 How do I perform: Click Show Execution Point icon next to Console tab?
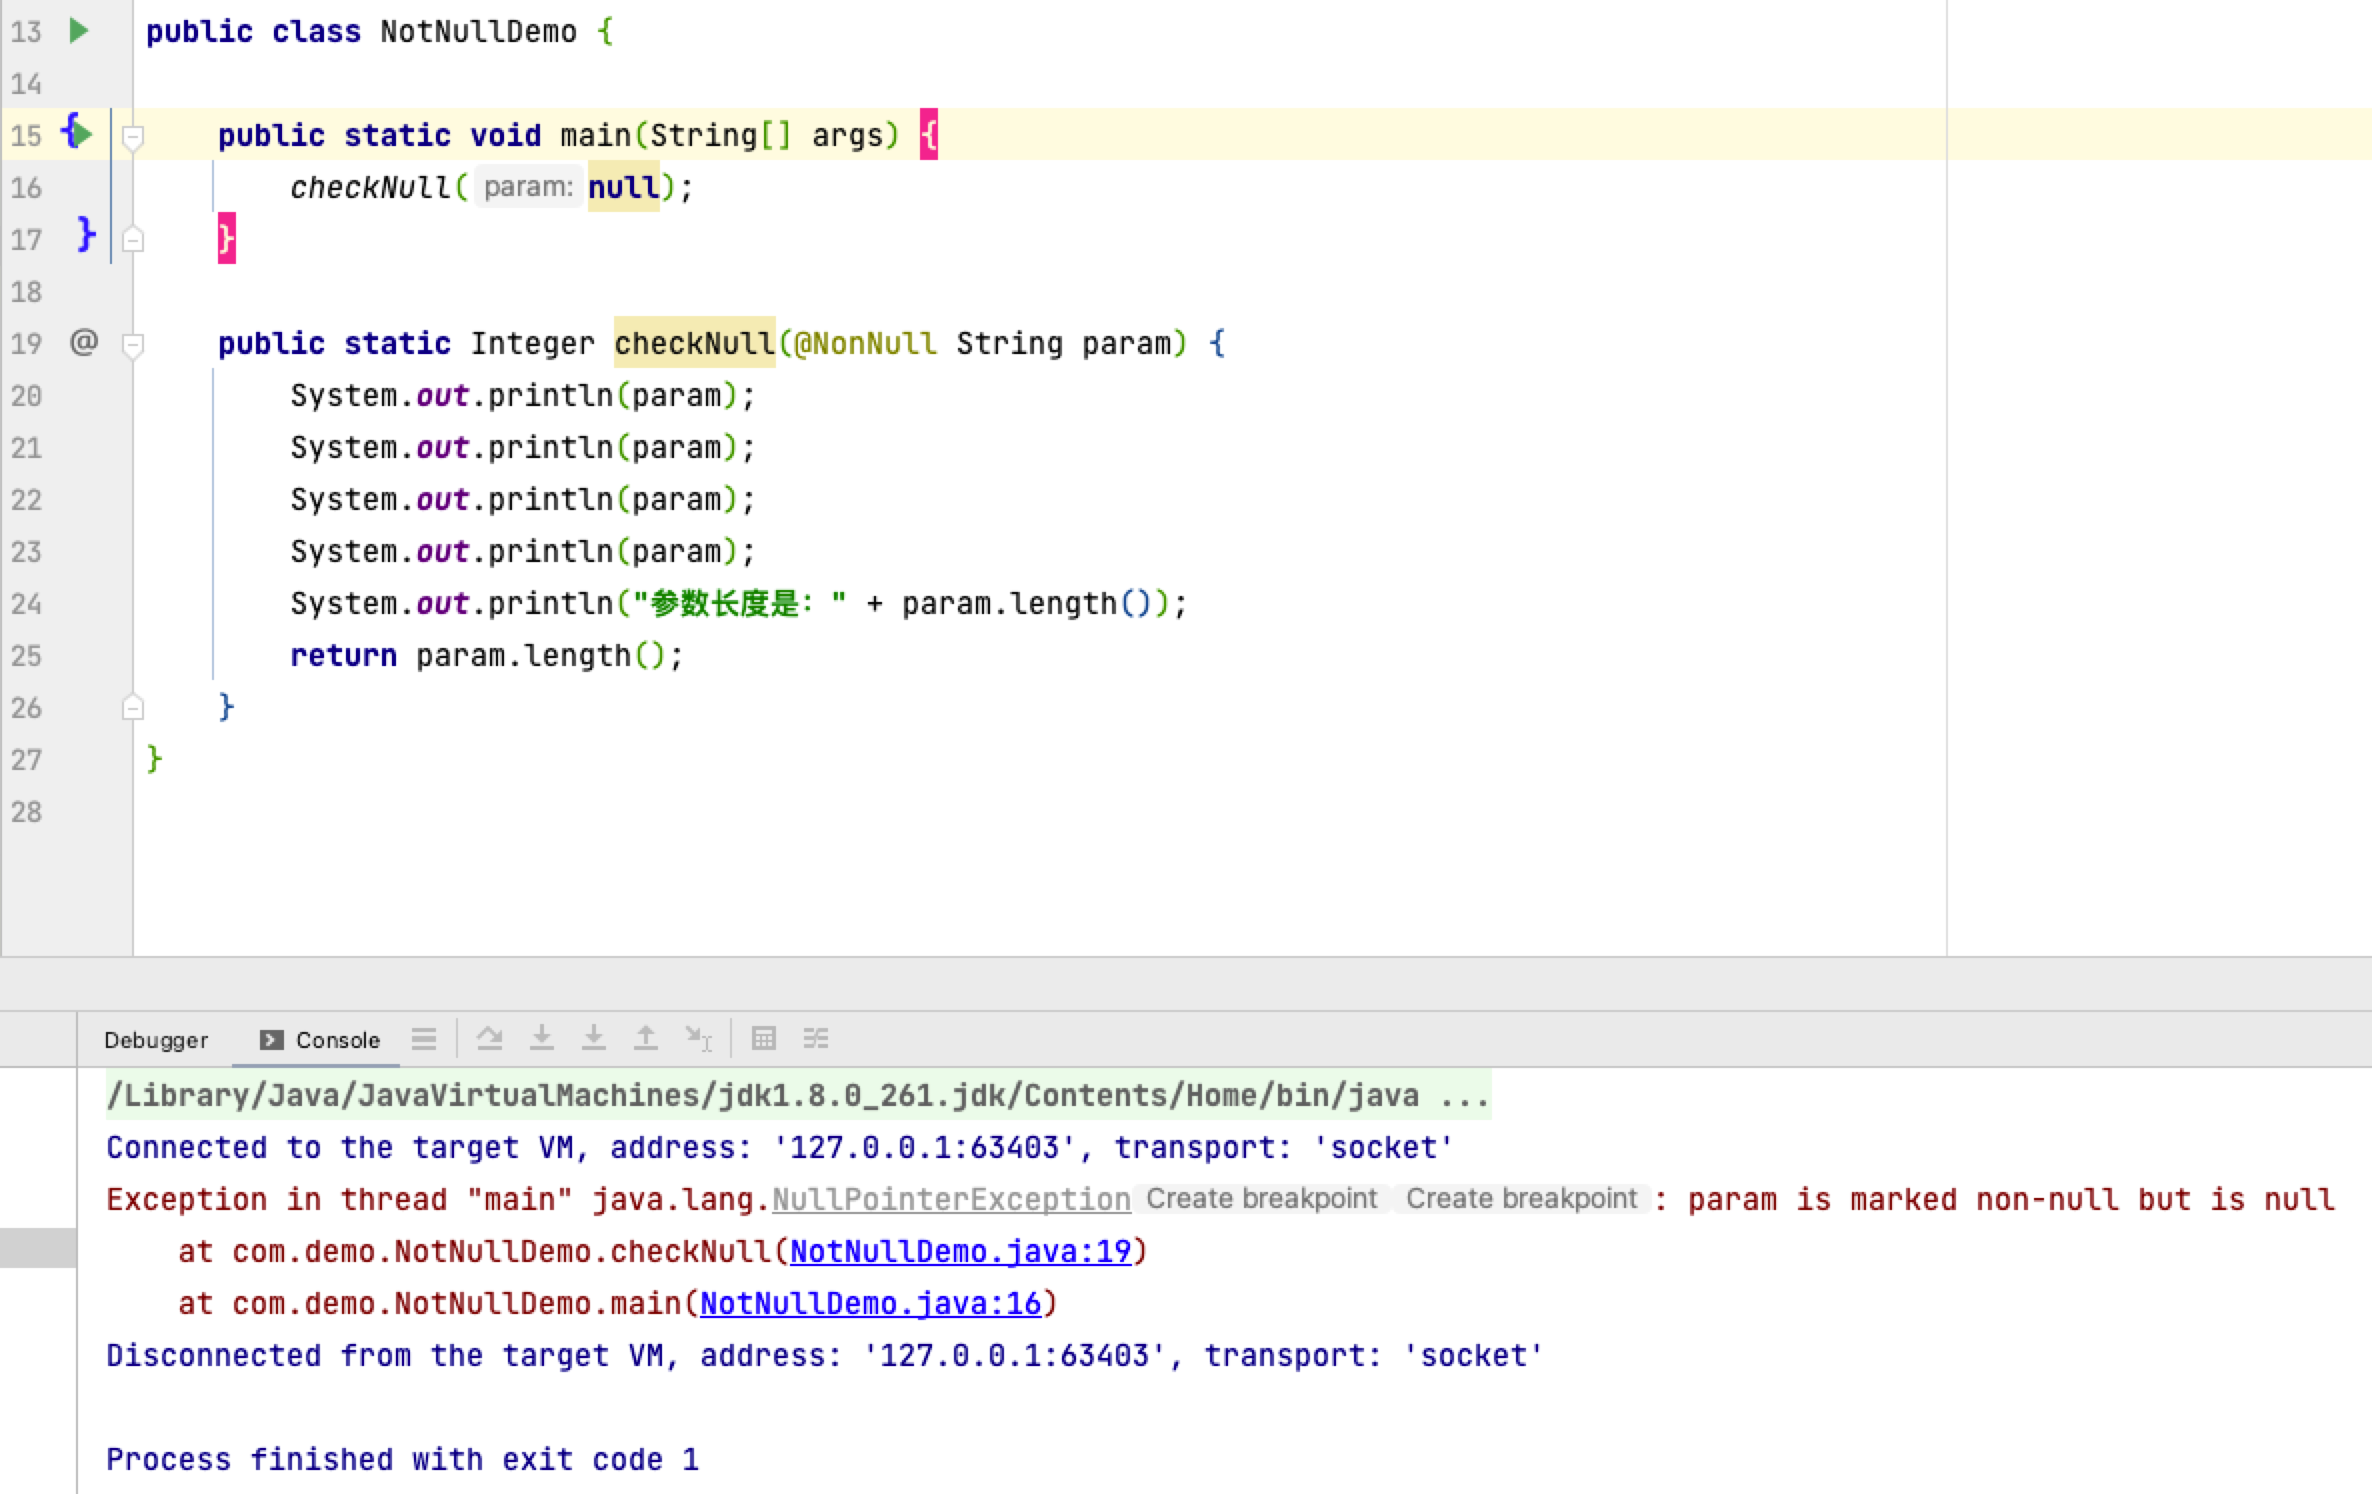(x=424, y=1039)
